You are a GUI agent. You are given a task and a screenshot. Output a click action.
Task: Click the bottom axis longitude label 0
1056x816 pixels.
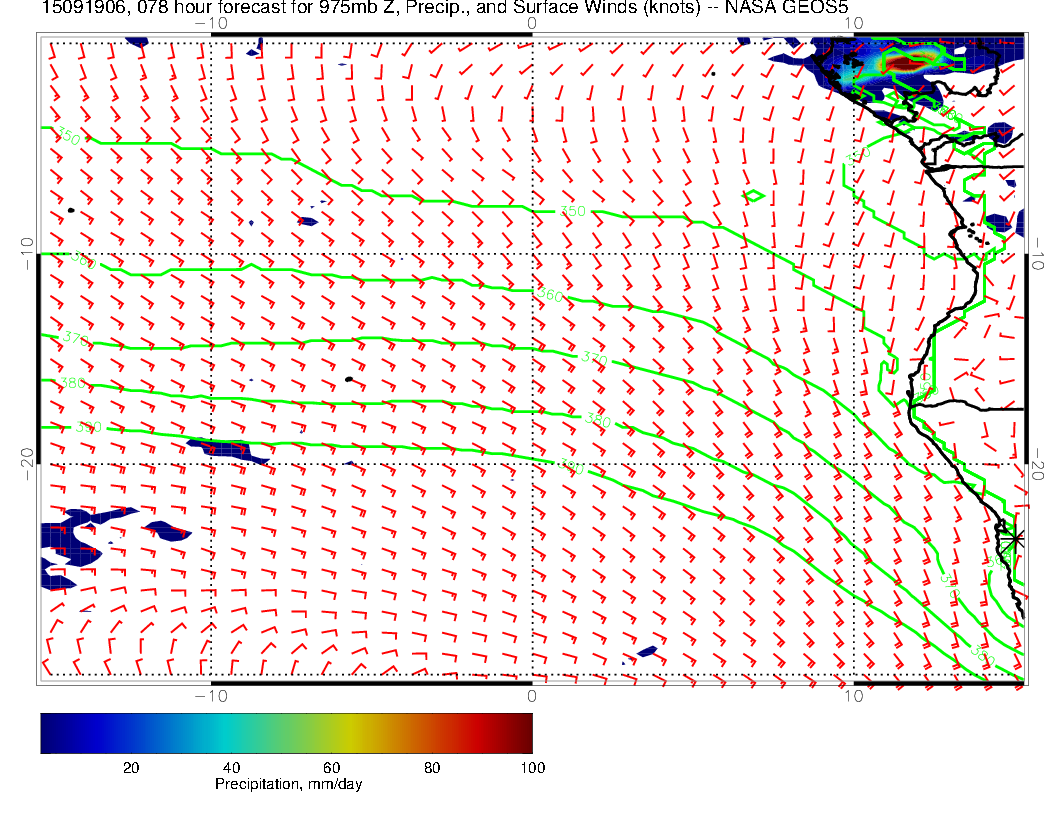coord(532,695)
